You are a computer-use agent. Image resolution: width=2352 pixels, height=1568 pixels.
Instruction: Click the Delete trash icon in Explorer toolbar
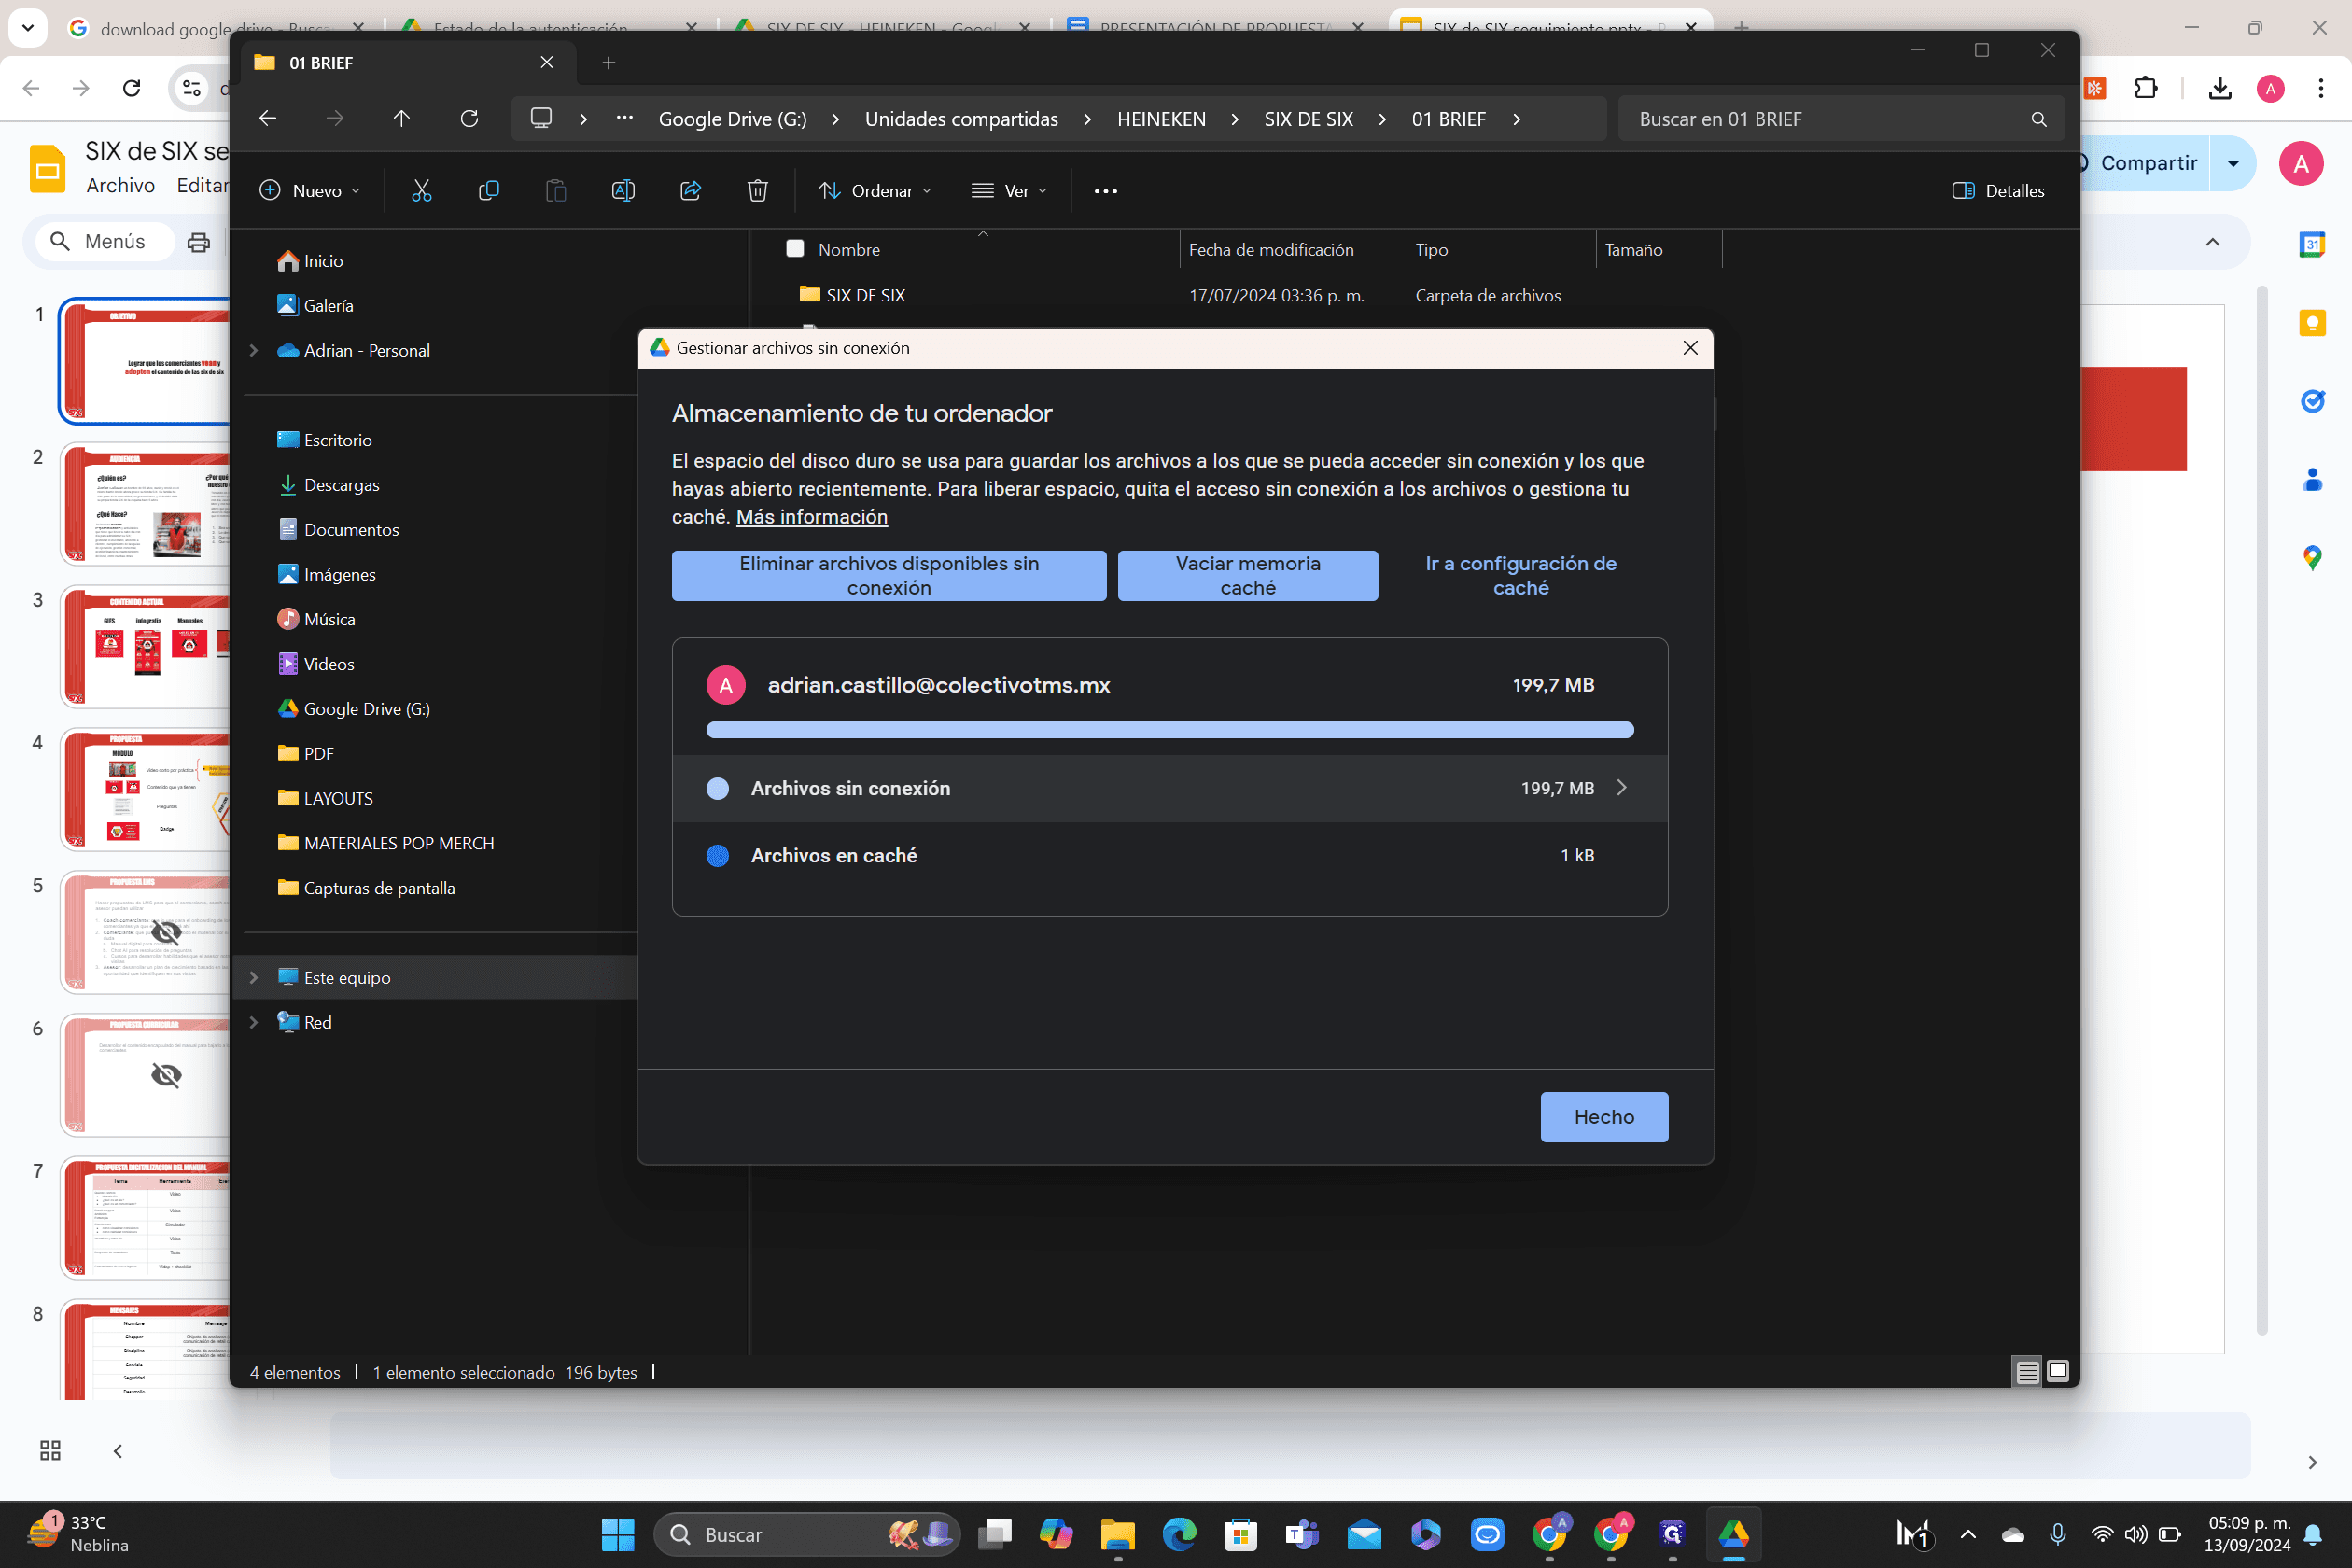(757, 190)
